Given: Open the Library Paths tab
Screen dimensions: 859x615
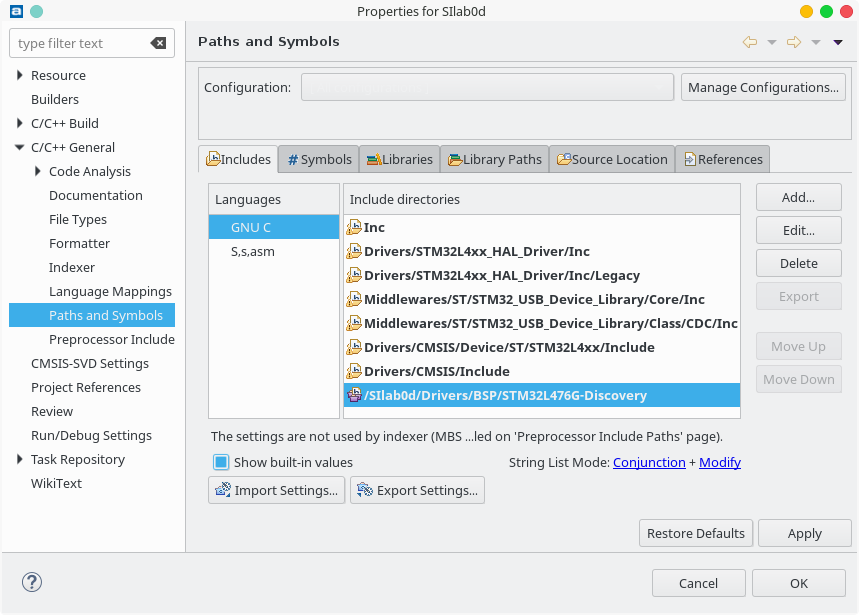Looking at the screenshot, I should tap(495, 159).
